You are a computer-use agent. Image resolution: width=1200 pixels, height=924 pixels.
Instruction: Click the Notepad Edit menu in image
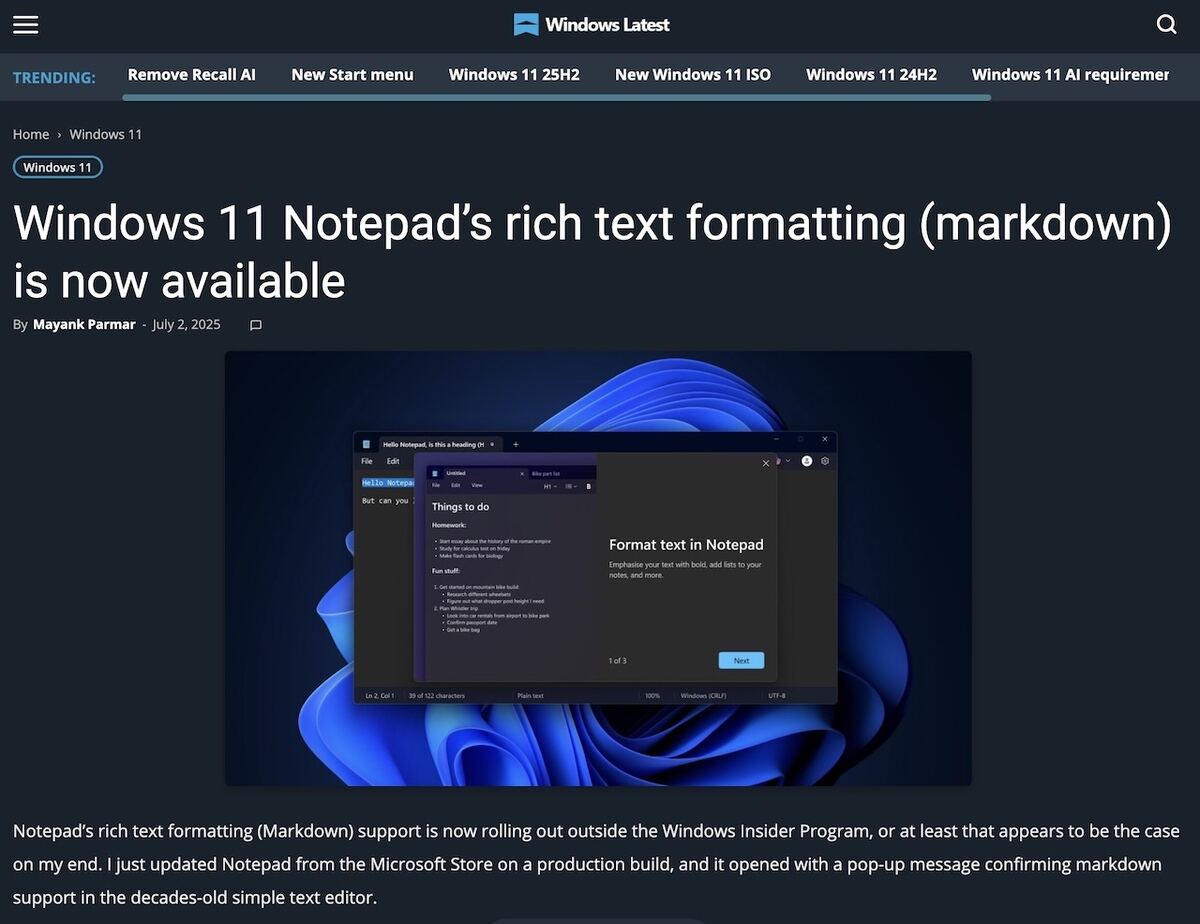pos(393,461)
